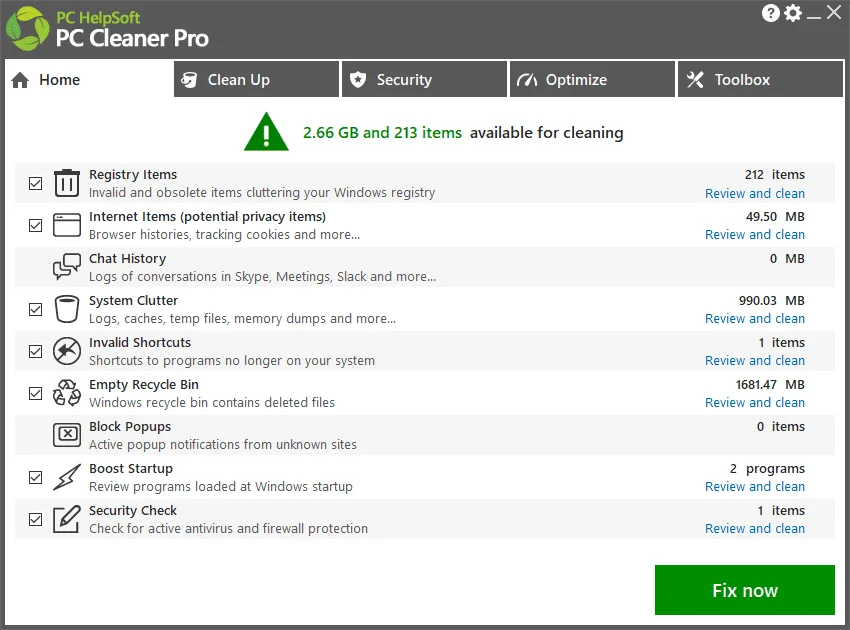Image resolution: width=850 pixels, height=630 pixels.
Task: Click the Boost Startup lightning icon
Action: [x=67, y=477]
